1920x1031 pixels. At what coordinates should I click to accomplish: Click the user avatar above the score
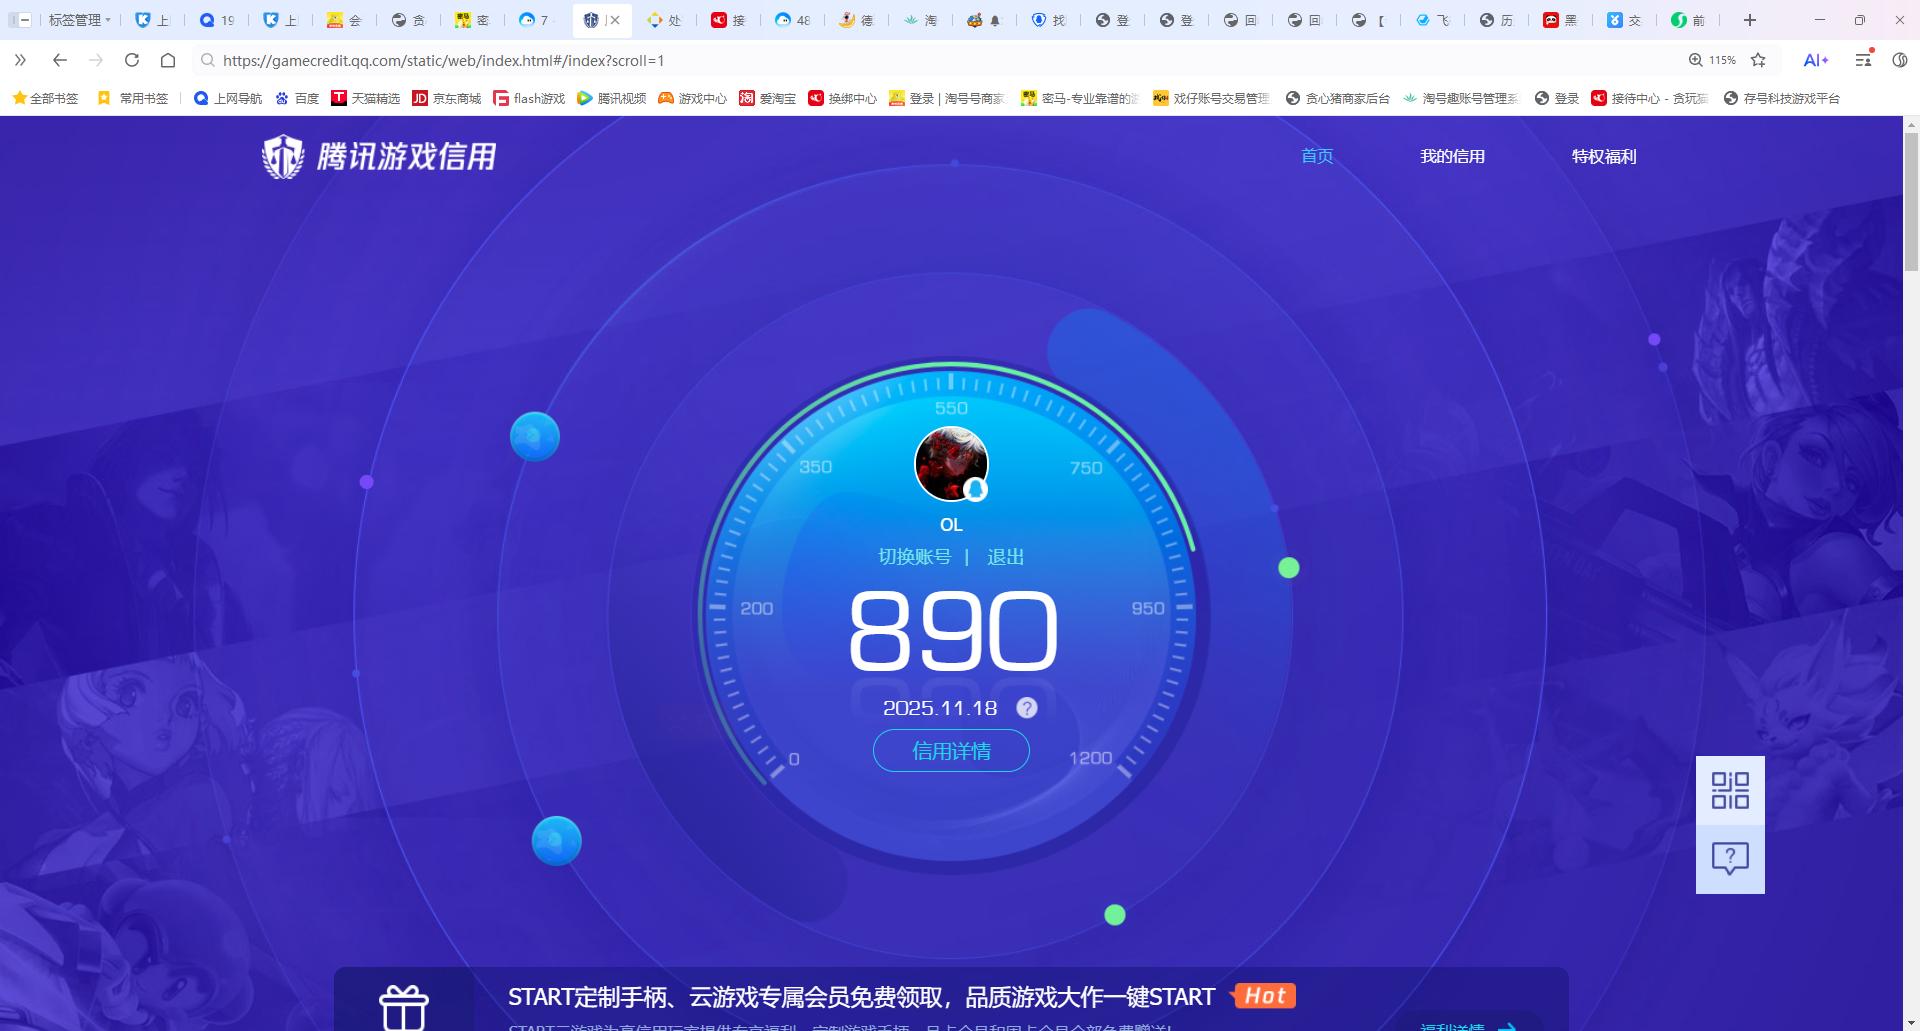tap(951, 463)
